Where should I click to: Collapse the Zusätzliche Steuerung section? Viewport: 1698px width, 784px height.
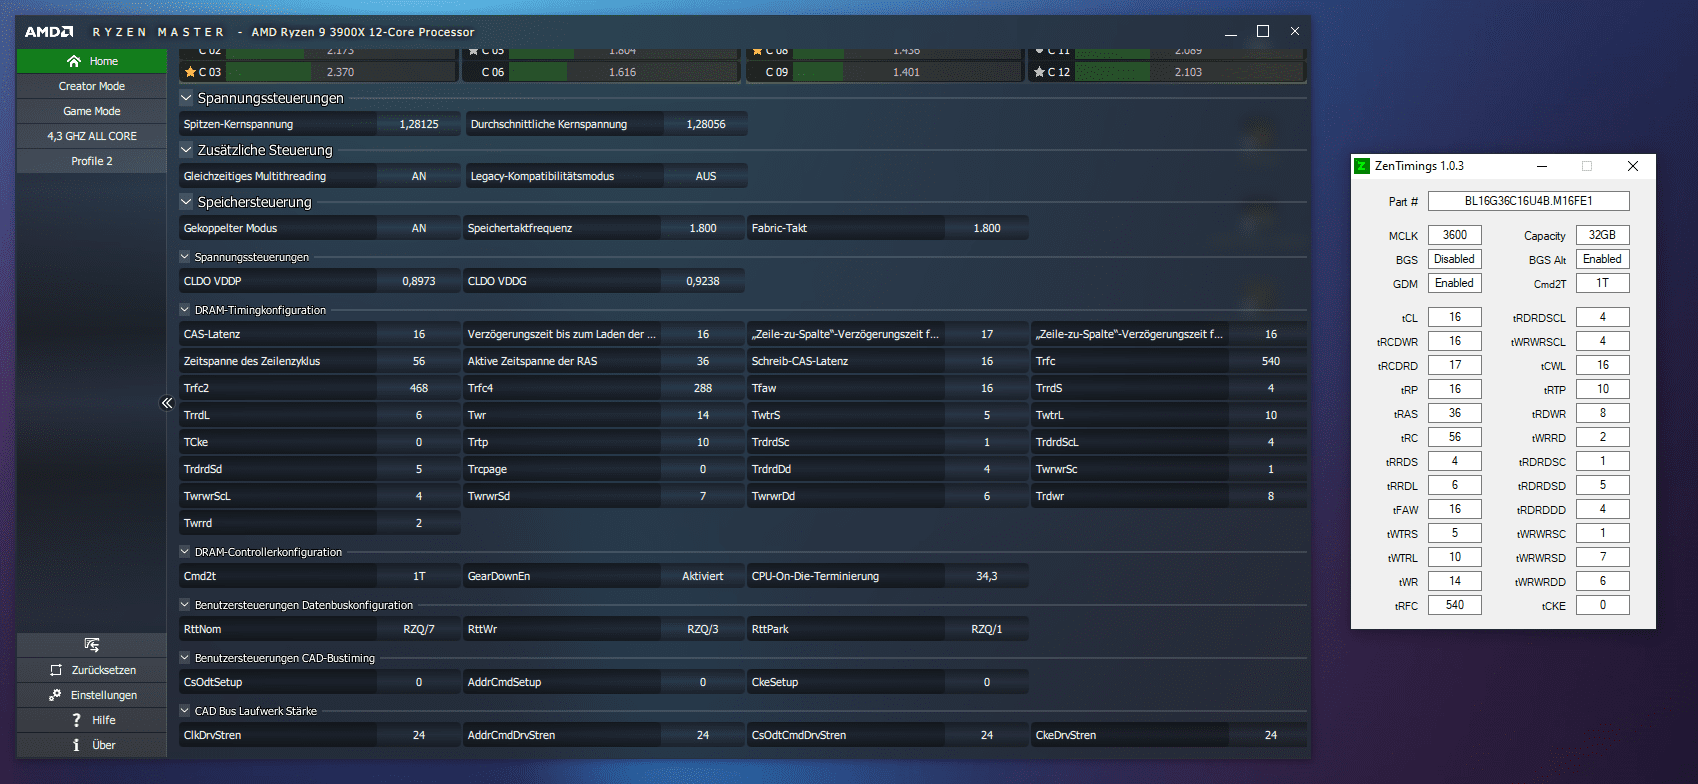pos(186,150)
